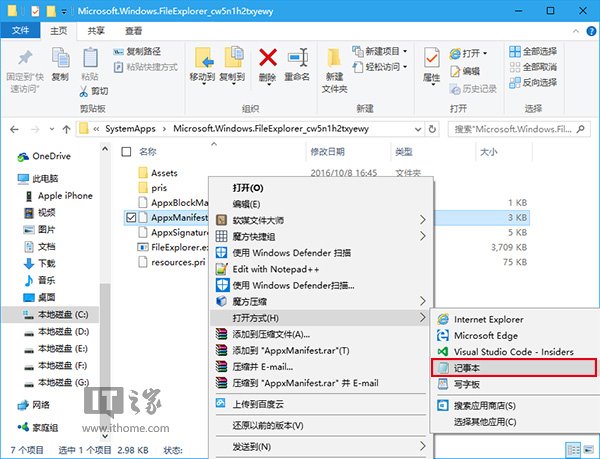This screenshot has width=600, height=459.
Task: Click the Copy icon in clipboard group
Action: [x=60, y=58]
